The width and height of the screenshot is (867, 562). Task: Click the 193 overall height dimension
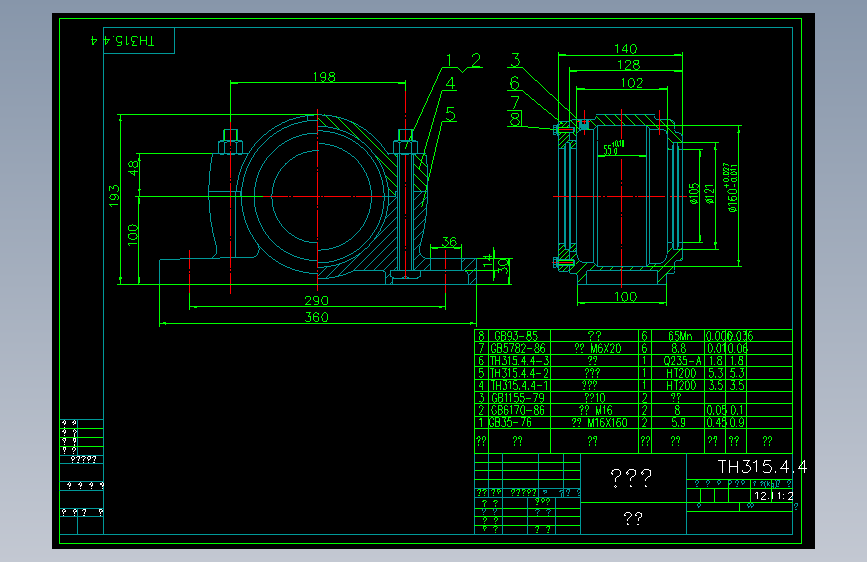[x=114, y=196]
